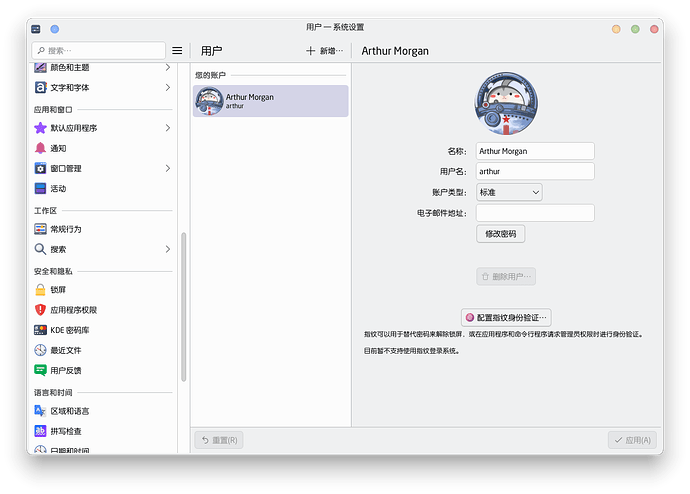The image size is (690, 494).
Task: Minimize the window with yellow button
Action: coord(616,29)
